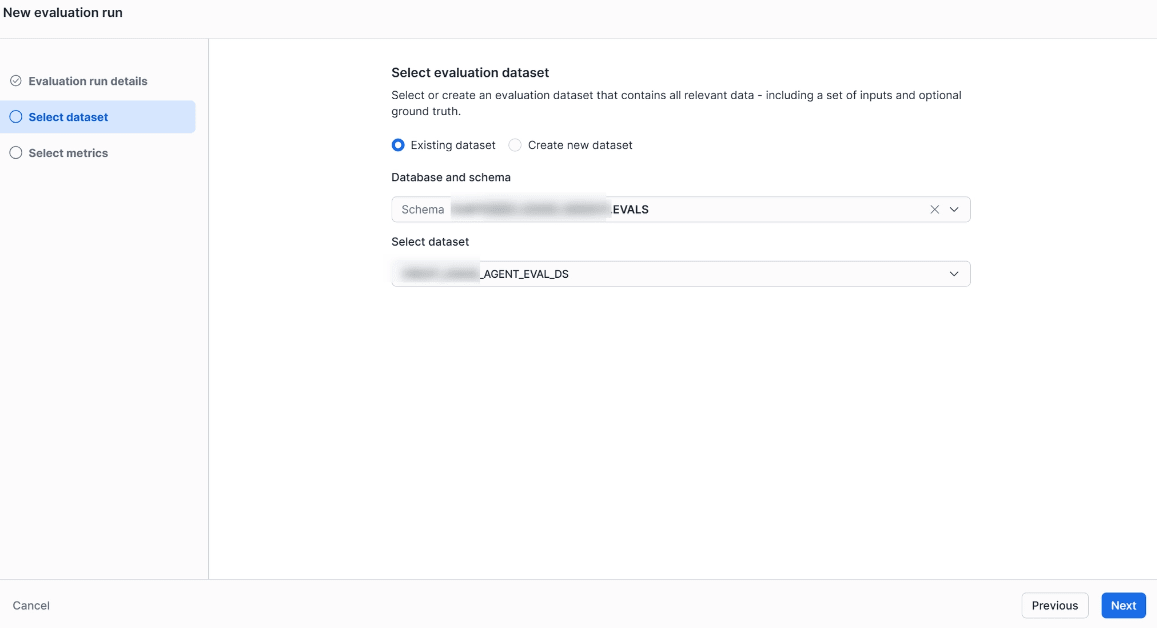
Task: Go to the Evaluation run details step
Action: [x=88, y=81]
